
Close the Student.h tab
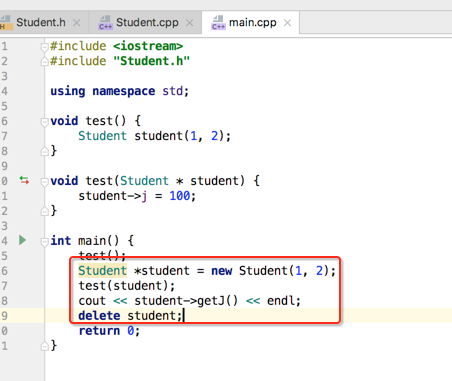coord(77,23)
